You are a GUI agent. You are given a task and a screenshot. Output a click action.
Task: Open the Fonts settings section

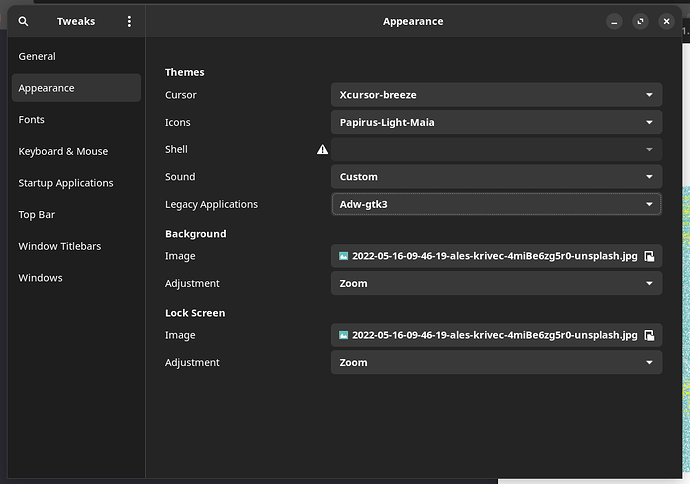tap(32, 120)
